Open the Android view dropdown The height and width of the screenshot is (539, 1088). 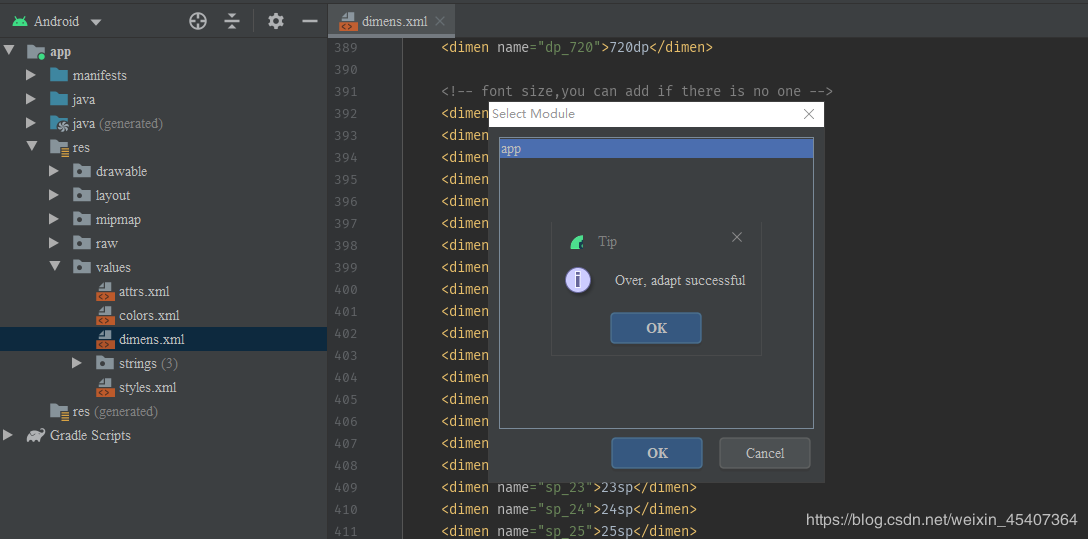pyautogui.click(x=96, y=22)
